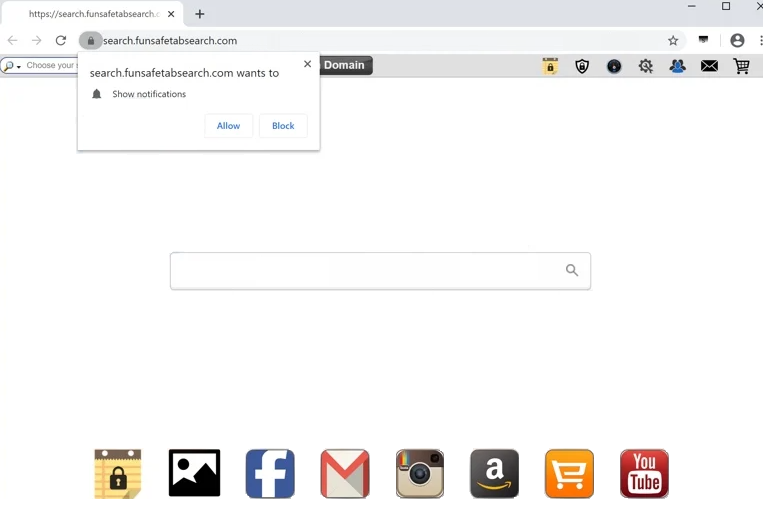Open the orange shopping cart tile

pos(569,474)
